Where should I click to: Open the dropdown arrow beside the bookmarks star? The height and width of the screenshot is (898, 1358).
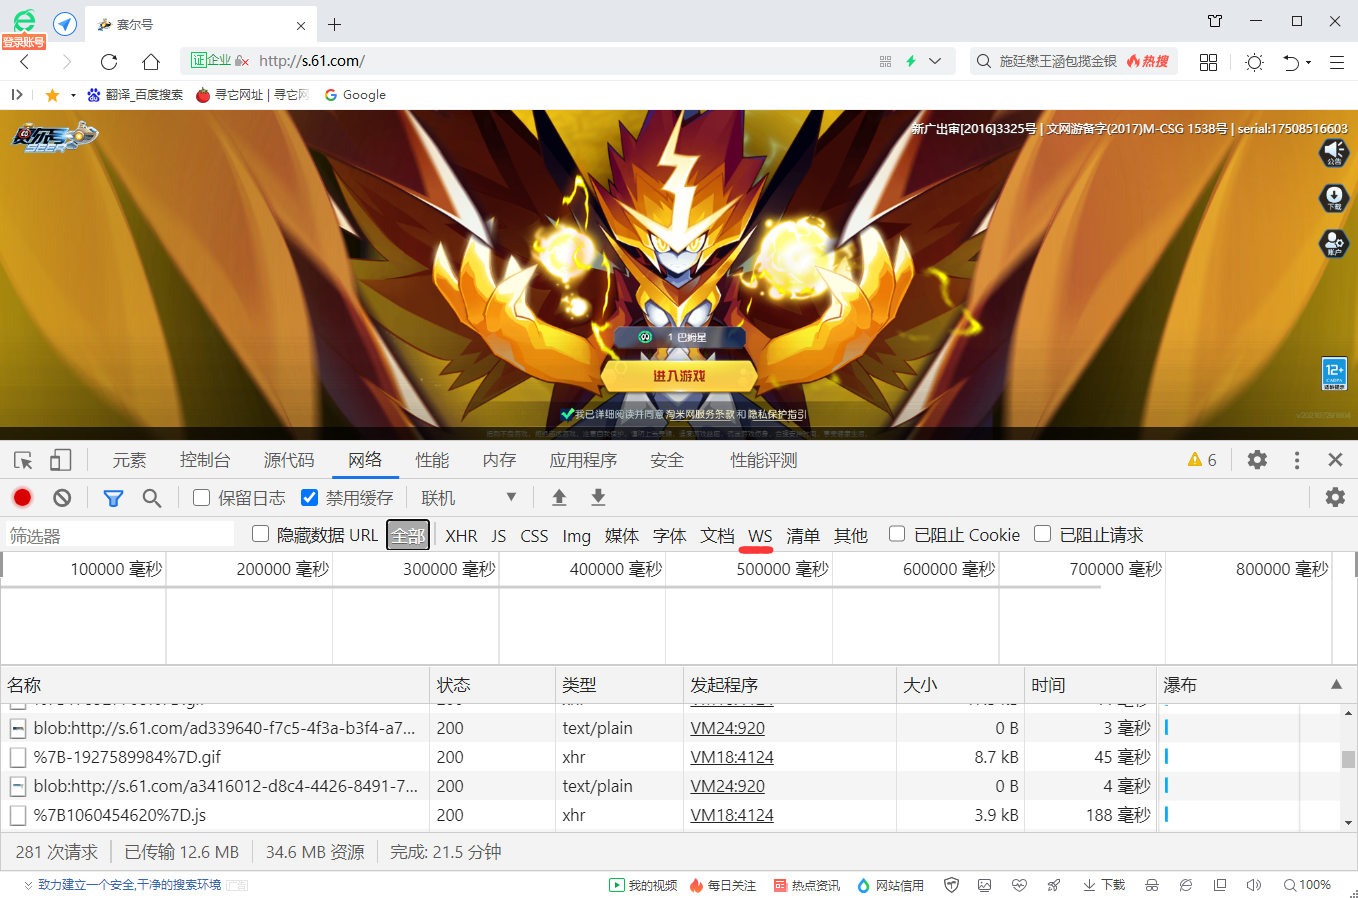(72, 96)
